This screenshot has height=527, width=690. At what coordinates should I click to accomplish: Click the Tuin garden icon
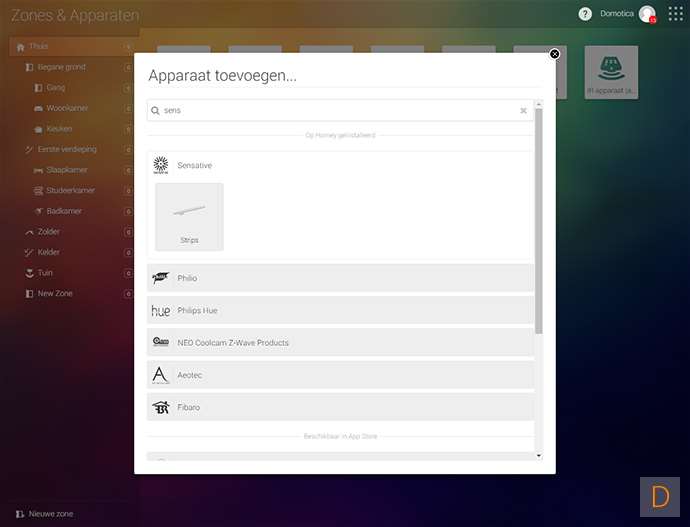tap(29, 273)
